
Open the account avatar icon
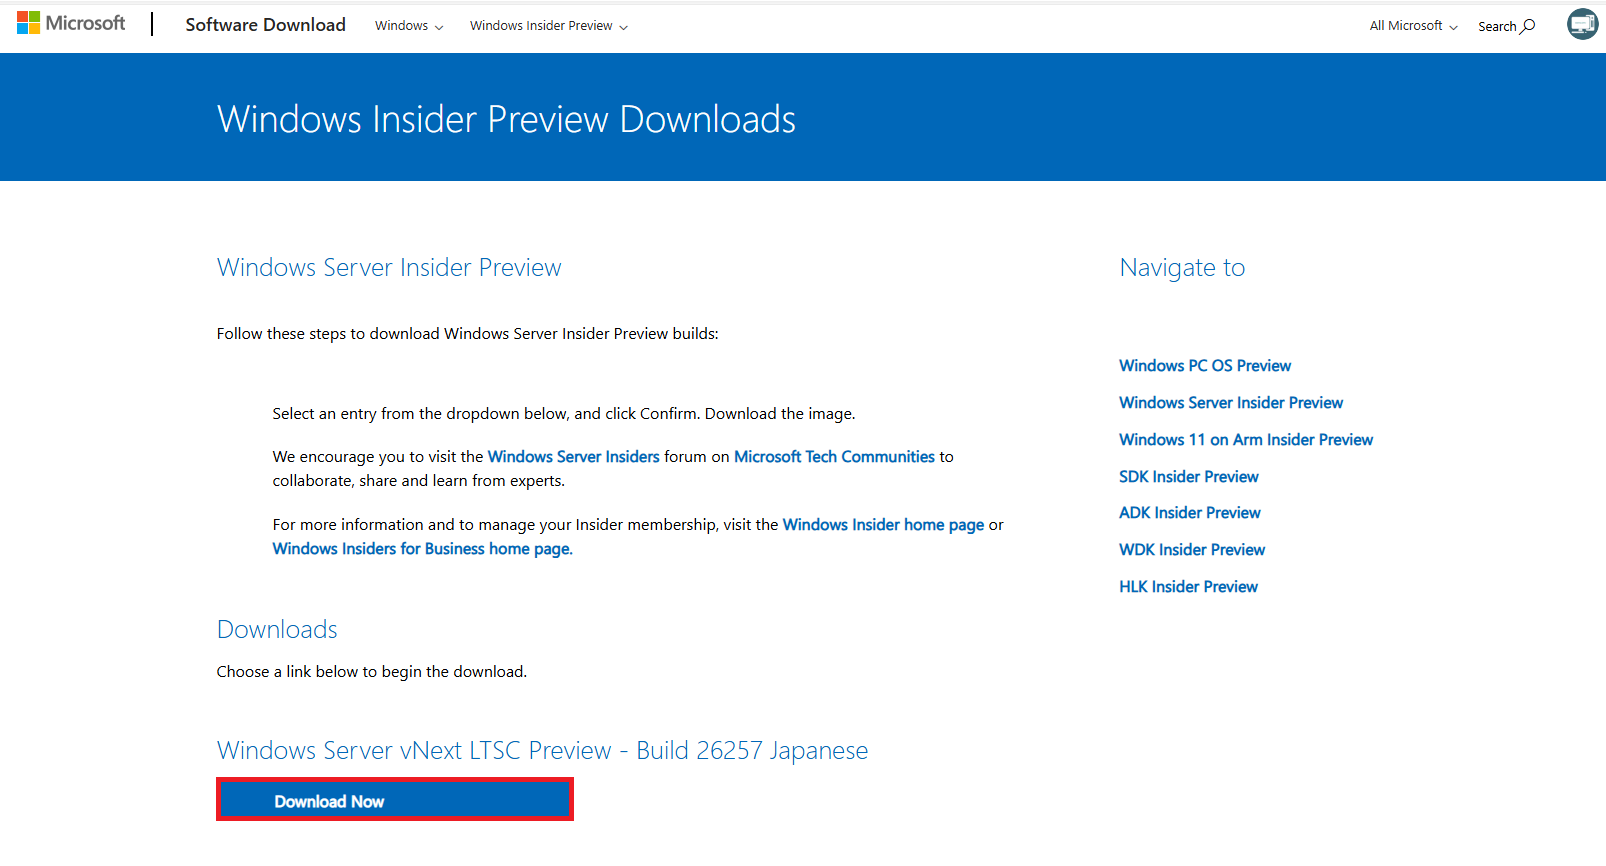(x=1582, y=24)
